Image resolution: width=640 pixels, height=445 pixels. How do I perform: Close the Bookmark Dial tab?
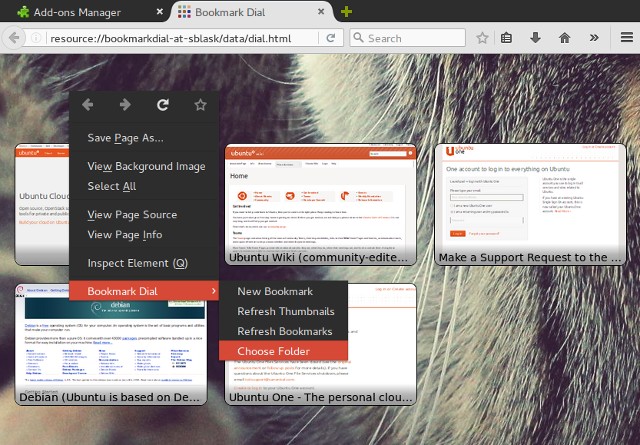point(321,12)
